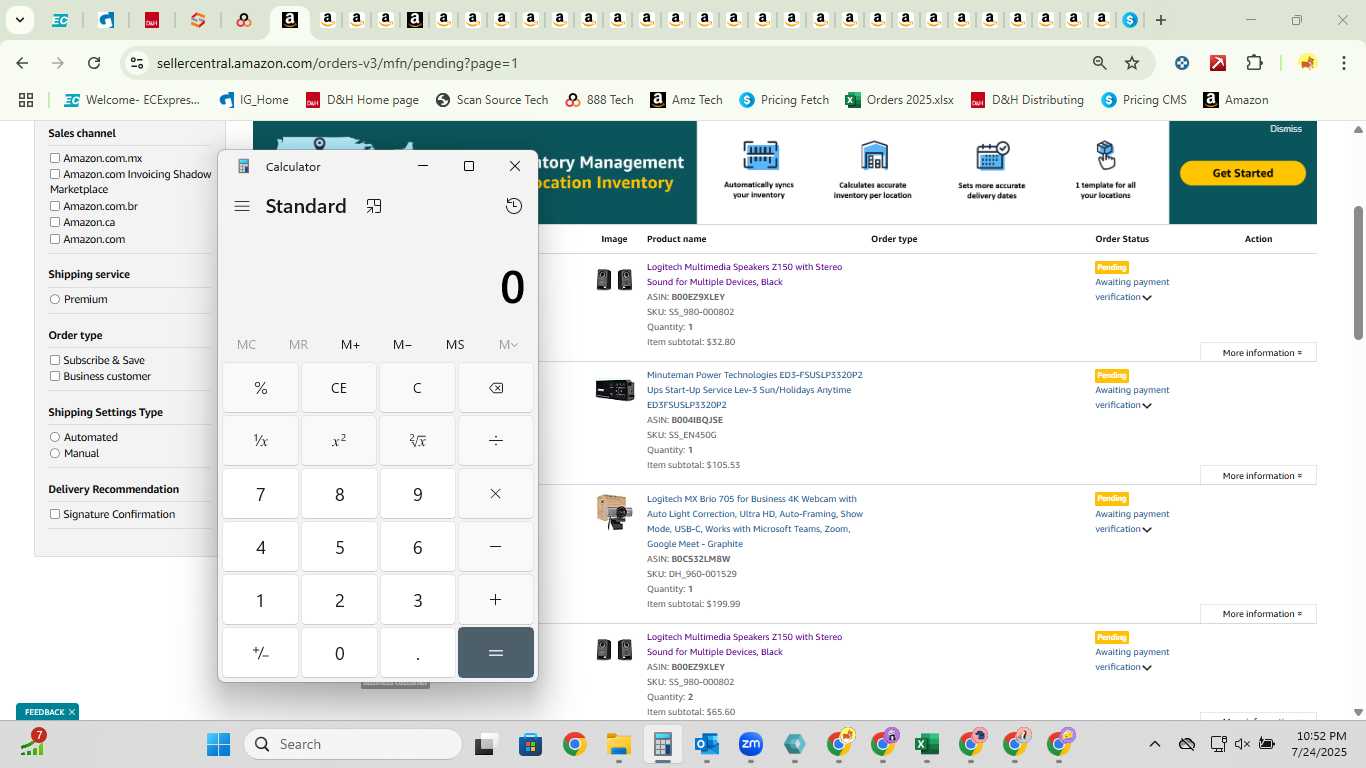The image size is (1366, 768).
Task: Expand More information for Minuteman order
Action: point(1258,475)
